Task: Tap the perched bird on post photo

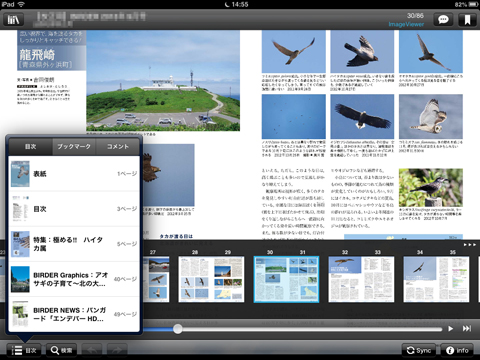Action: coord(431,188)
